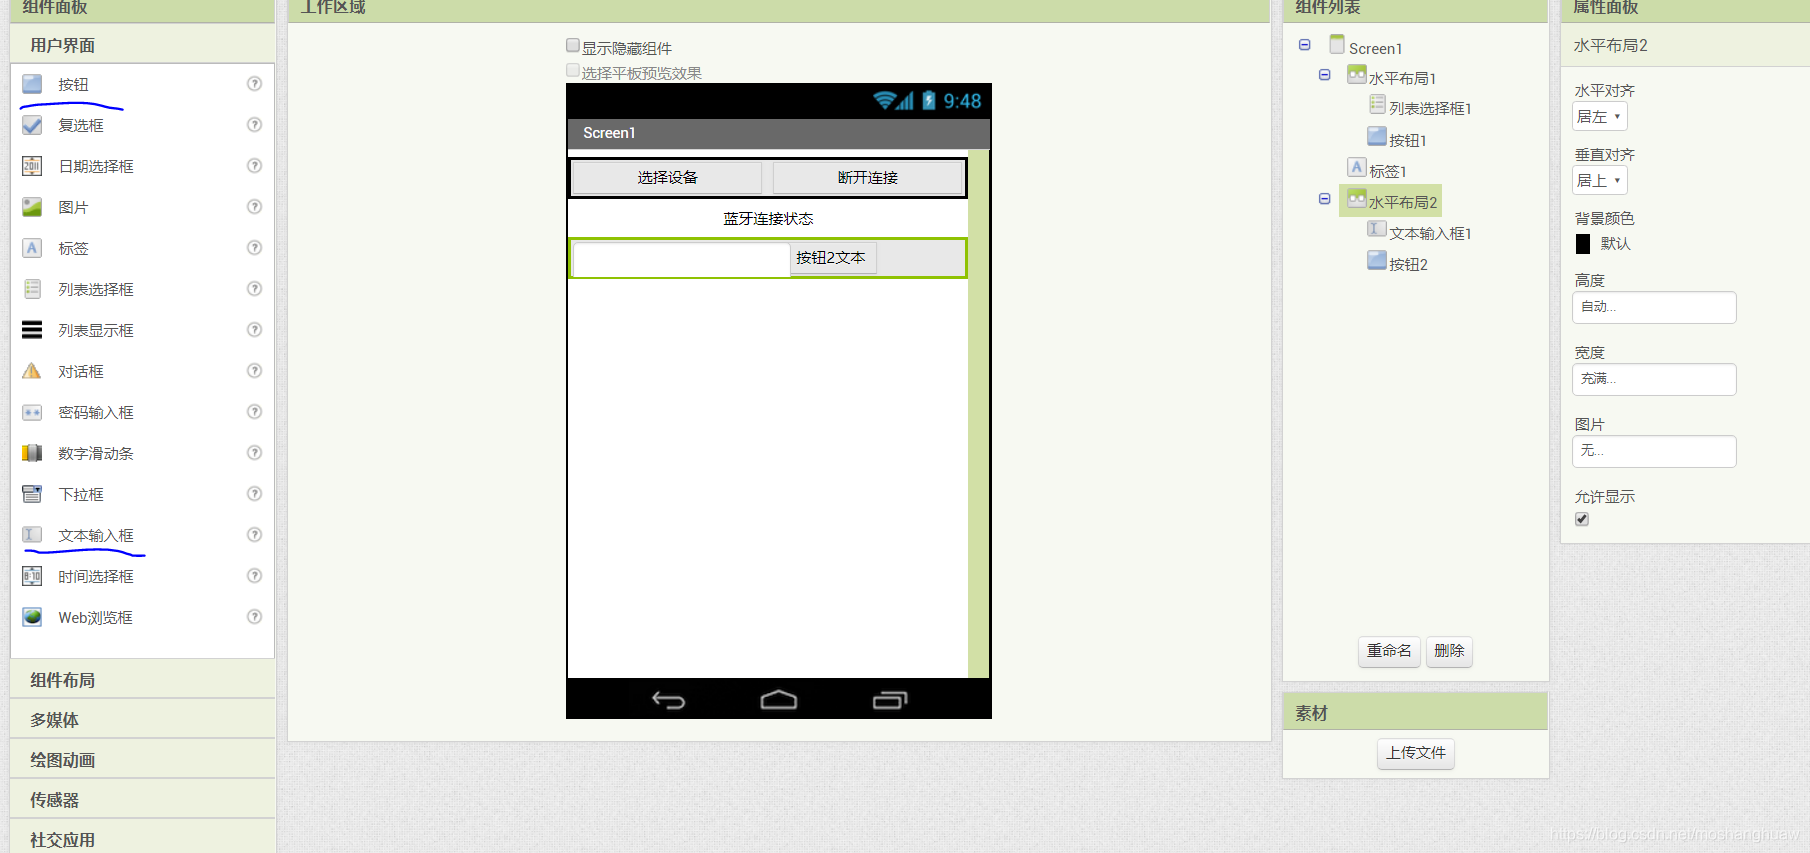Open help for 标签 component
Screen dimensions: 1810x853
[254, 248]
